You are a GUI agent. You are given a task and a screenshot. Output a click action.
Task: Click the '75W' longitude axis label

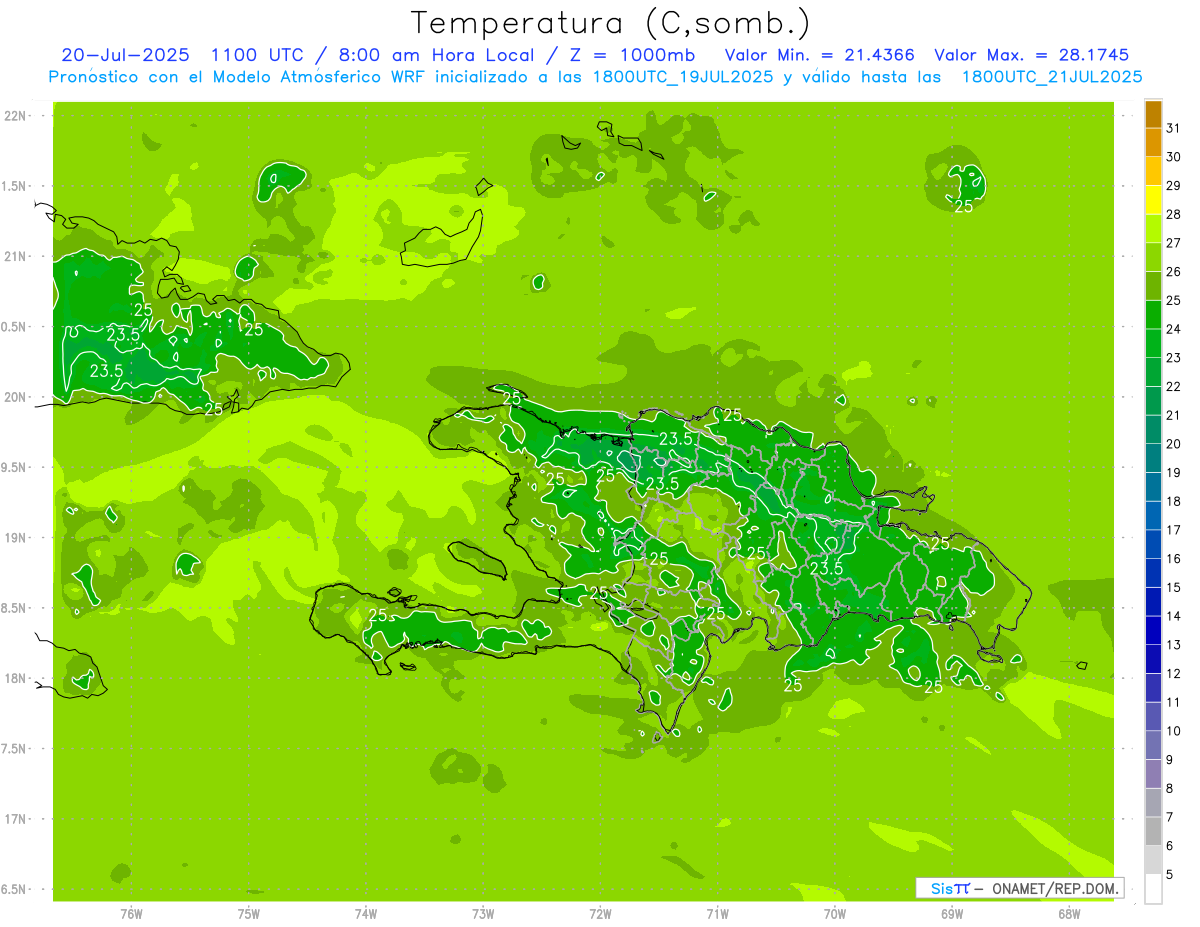pyautogui.click(x=248, y=914)
